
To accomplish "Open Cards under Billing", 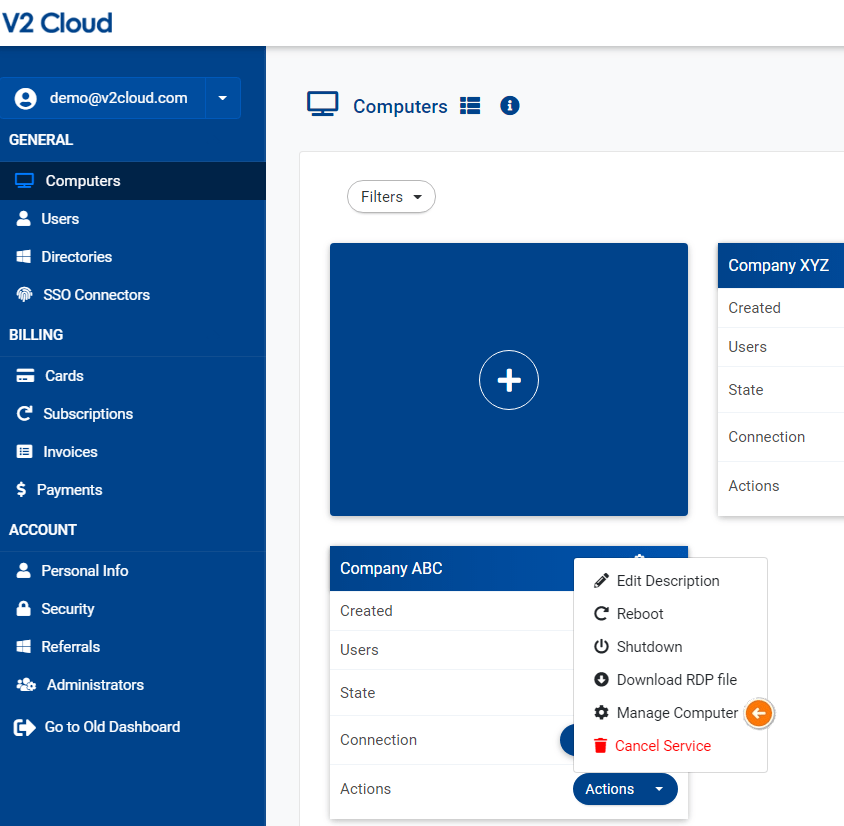I will [x=133, y=376].
